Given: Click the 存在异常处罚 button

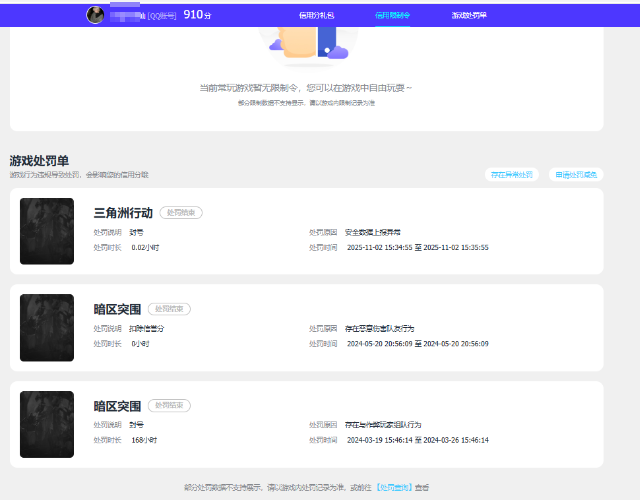Looking at the screenshot, I should 511,175.
